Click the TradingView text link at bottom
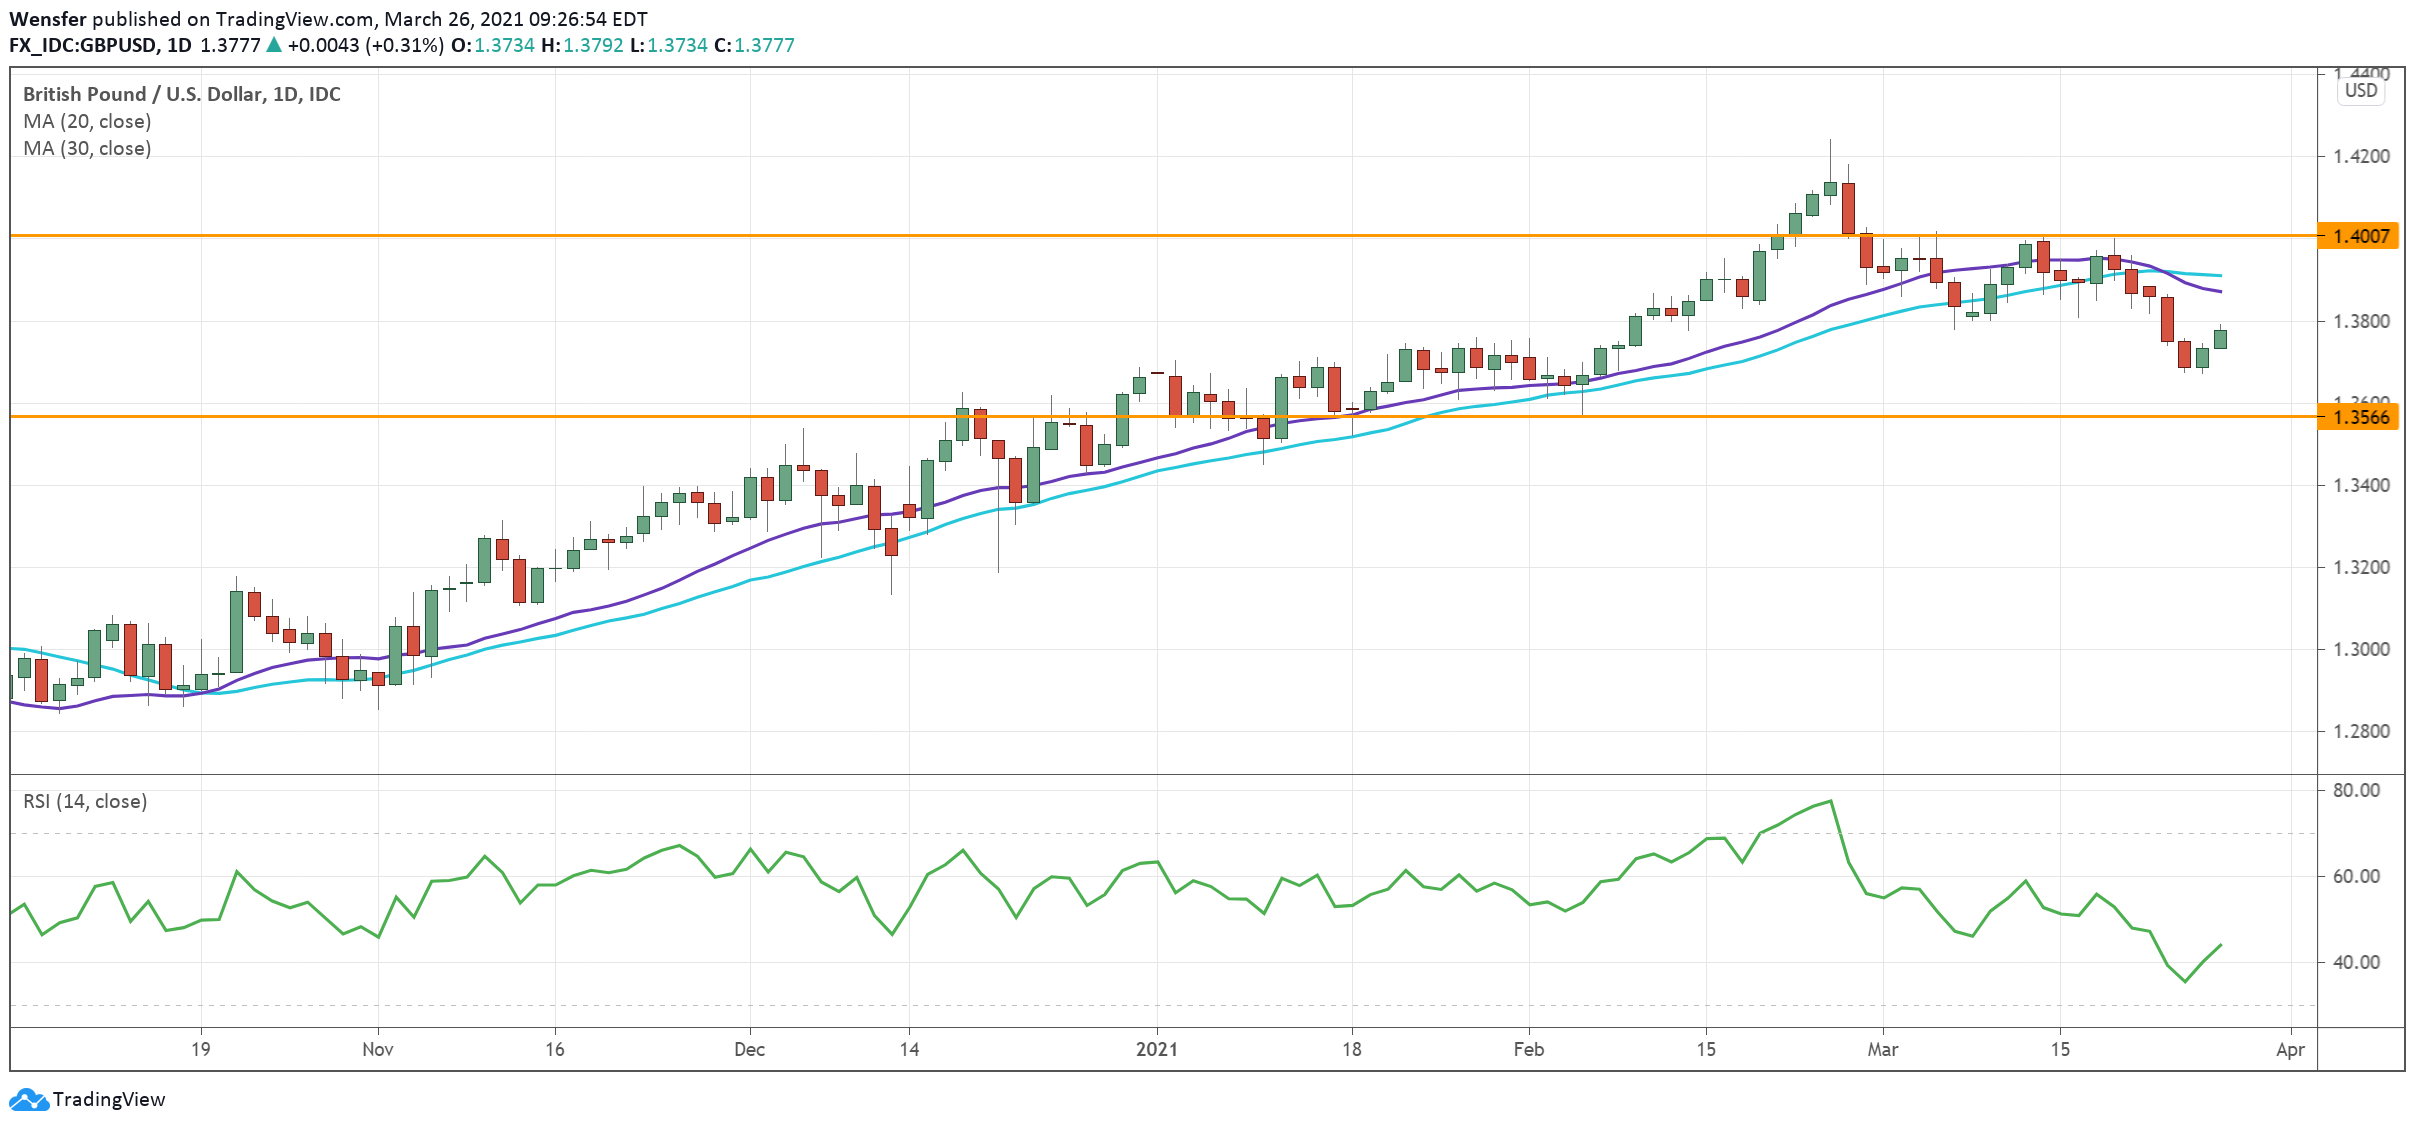Image resolution: width=2415 pixels, height=1128 pixels. click(x=108, y=1099)
